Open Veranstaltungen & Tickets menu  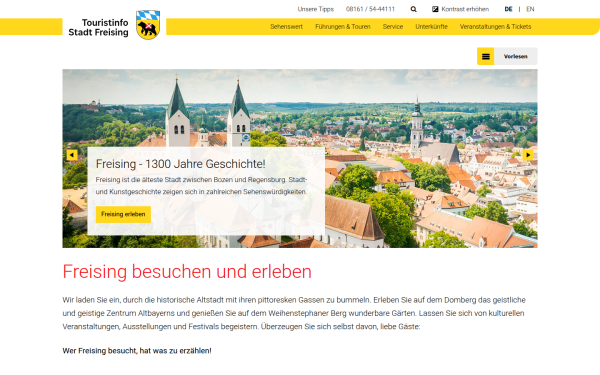495,27
